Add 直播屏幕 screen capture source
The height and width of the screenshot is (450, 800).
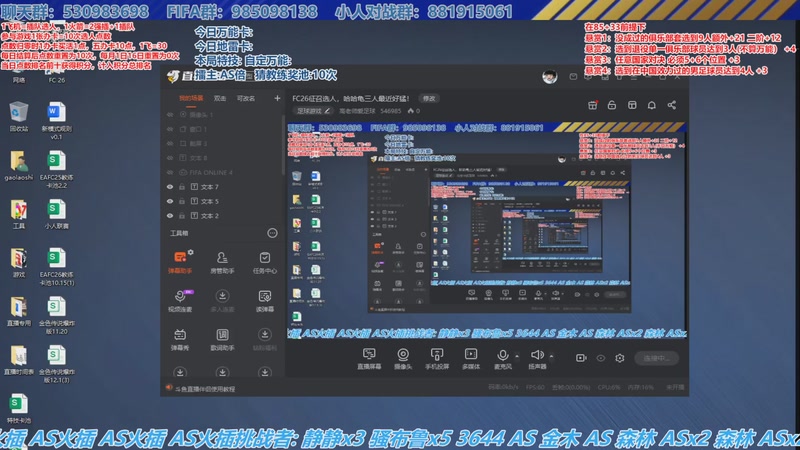tap(369, 359)
